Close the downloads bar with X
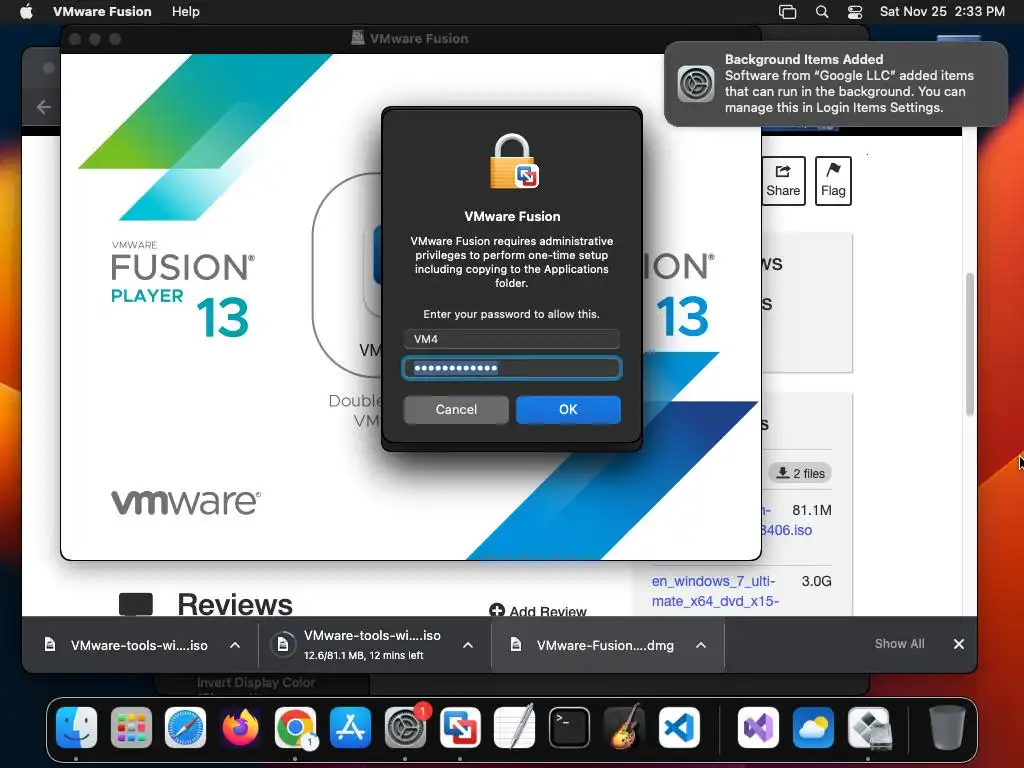Screen dimensions: 1024x768 [x=959, y=644]
